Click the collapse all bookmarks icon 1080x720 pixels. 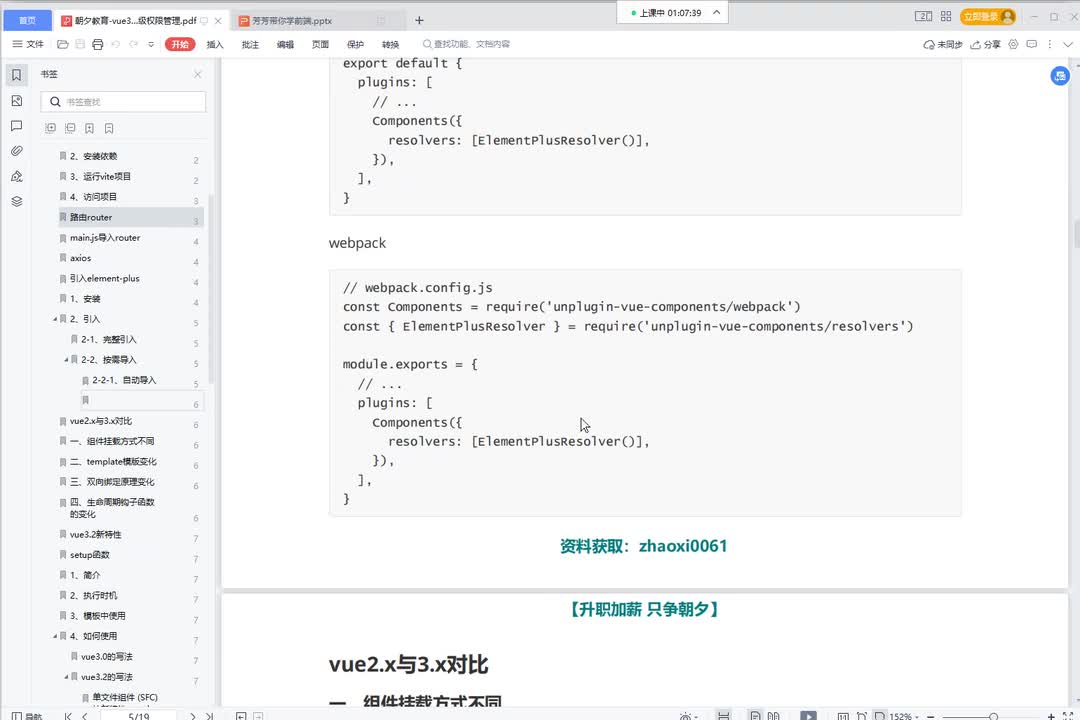70,128
